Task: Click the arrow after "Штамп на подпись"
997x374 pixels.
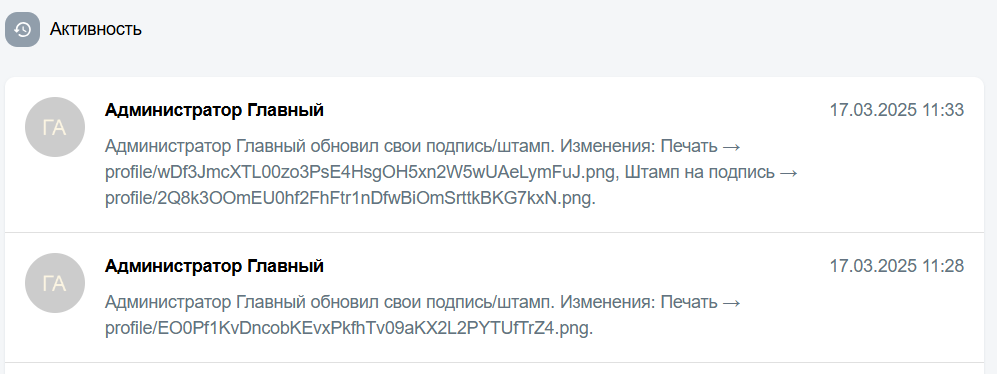Action: [789, 173]
